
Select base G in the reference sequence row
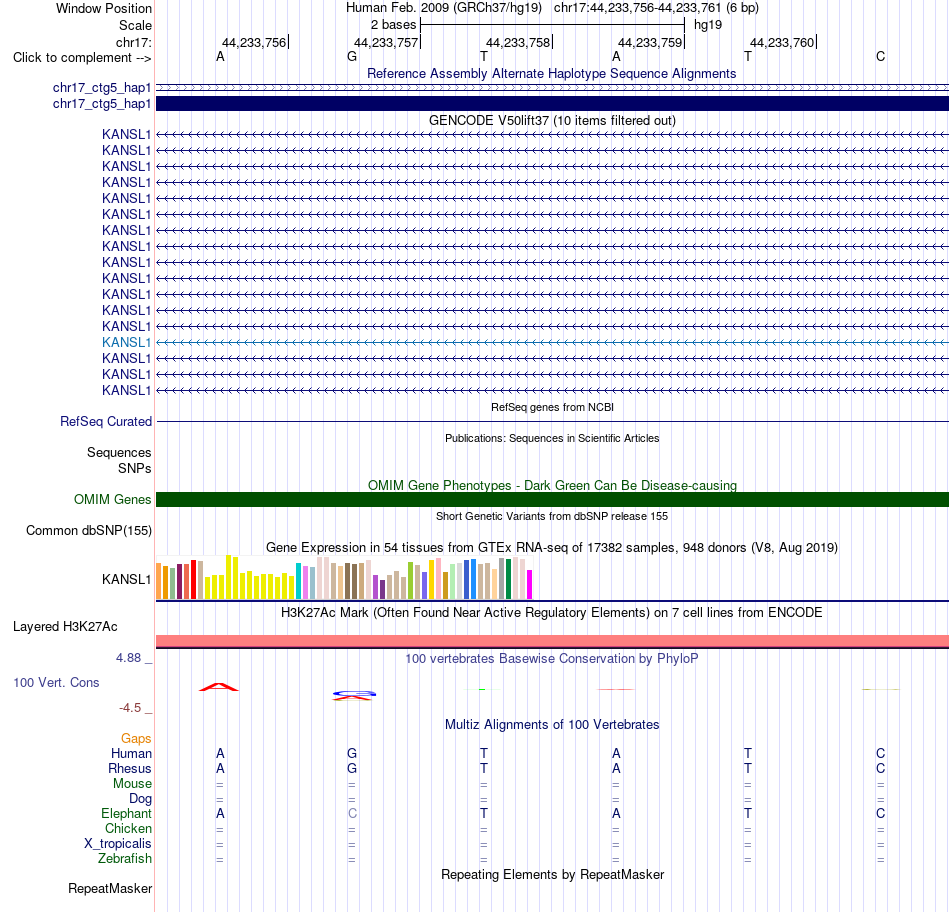352,57
